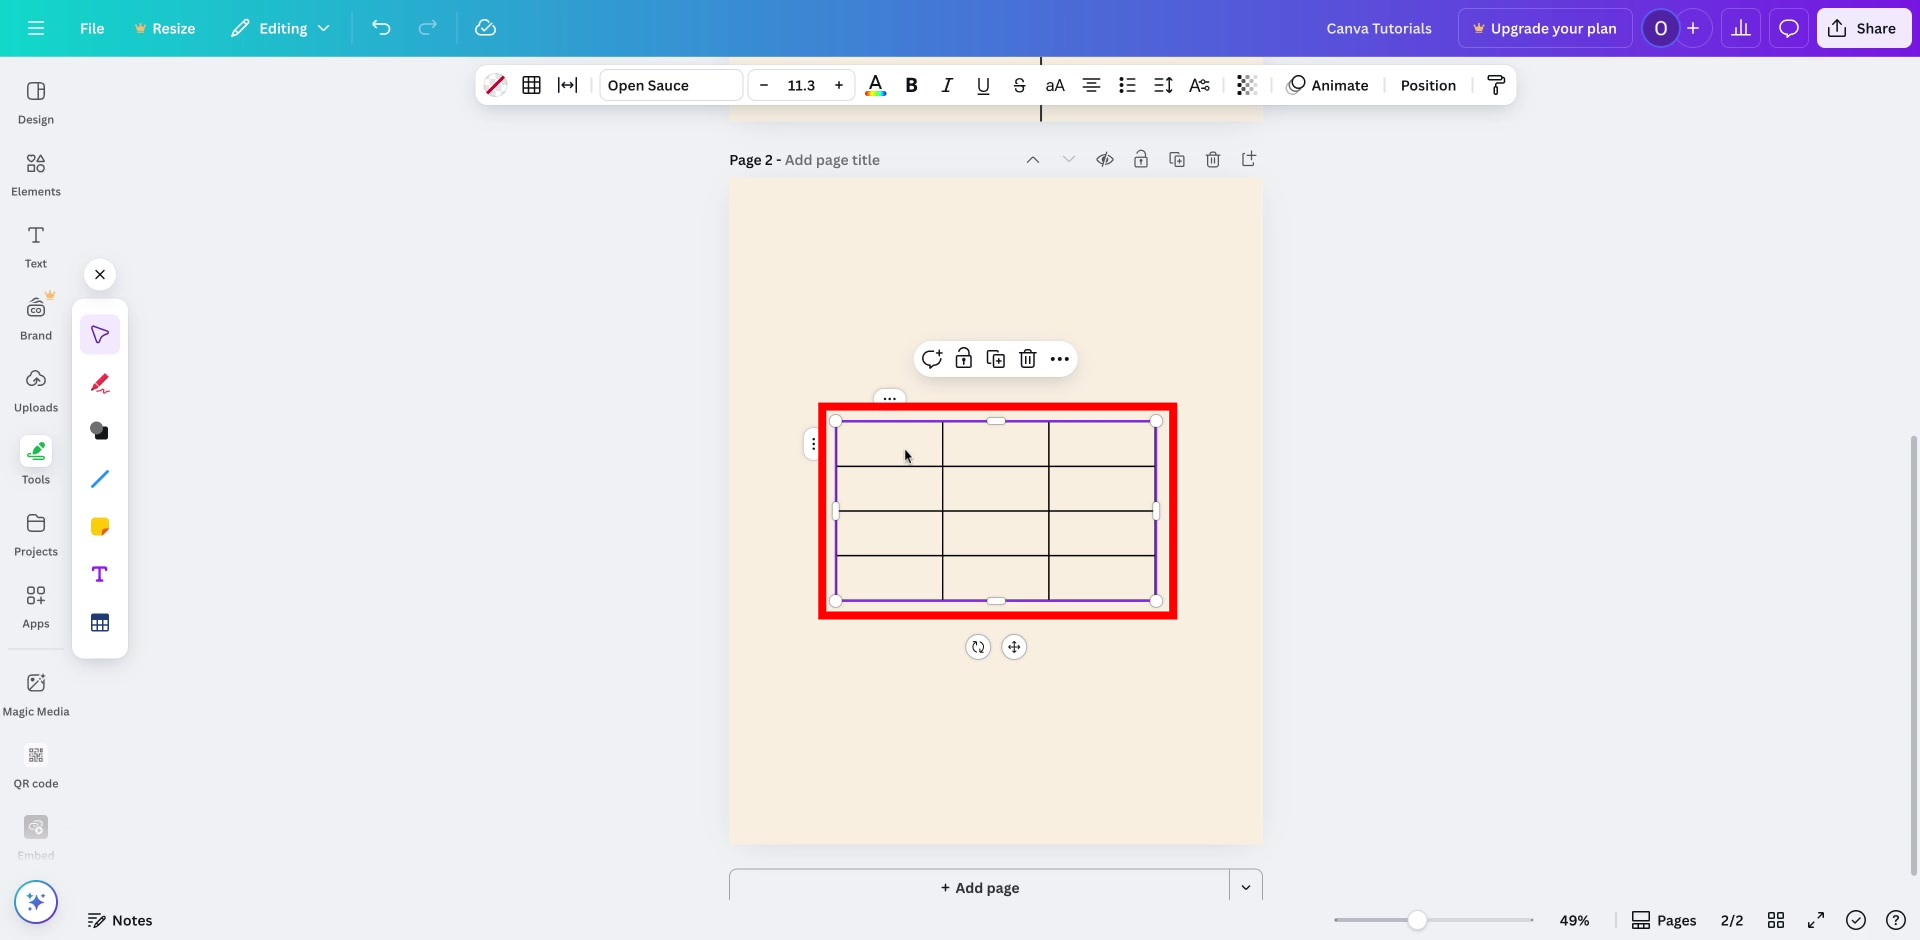This screenshot has height=940, width=1920.
Task: Open the QR code generator panel
Action: pyautogui.click(x=35, y=765)
